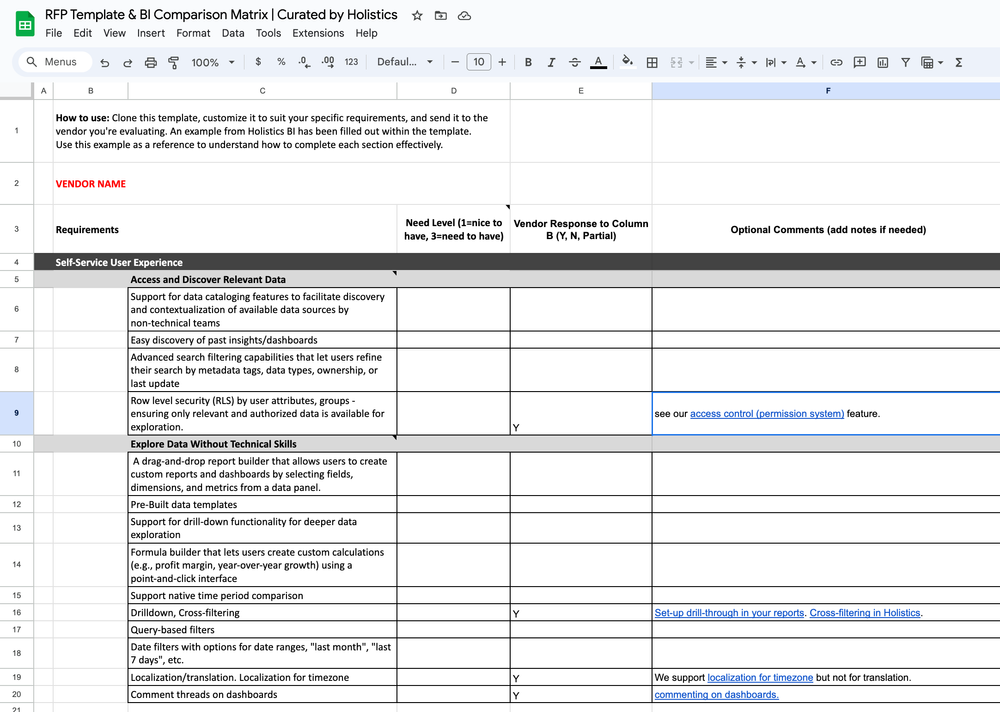Apply currency format with the dollar icon
Screen dimensions: 1000x712
coord(257,61)
